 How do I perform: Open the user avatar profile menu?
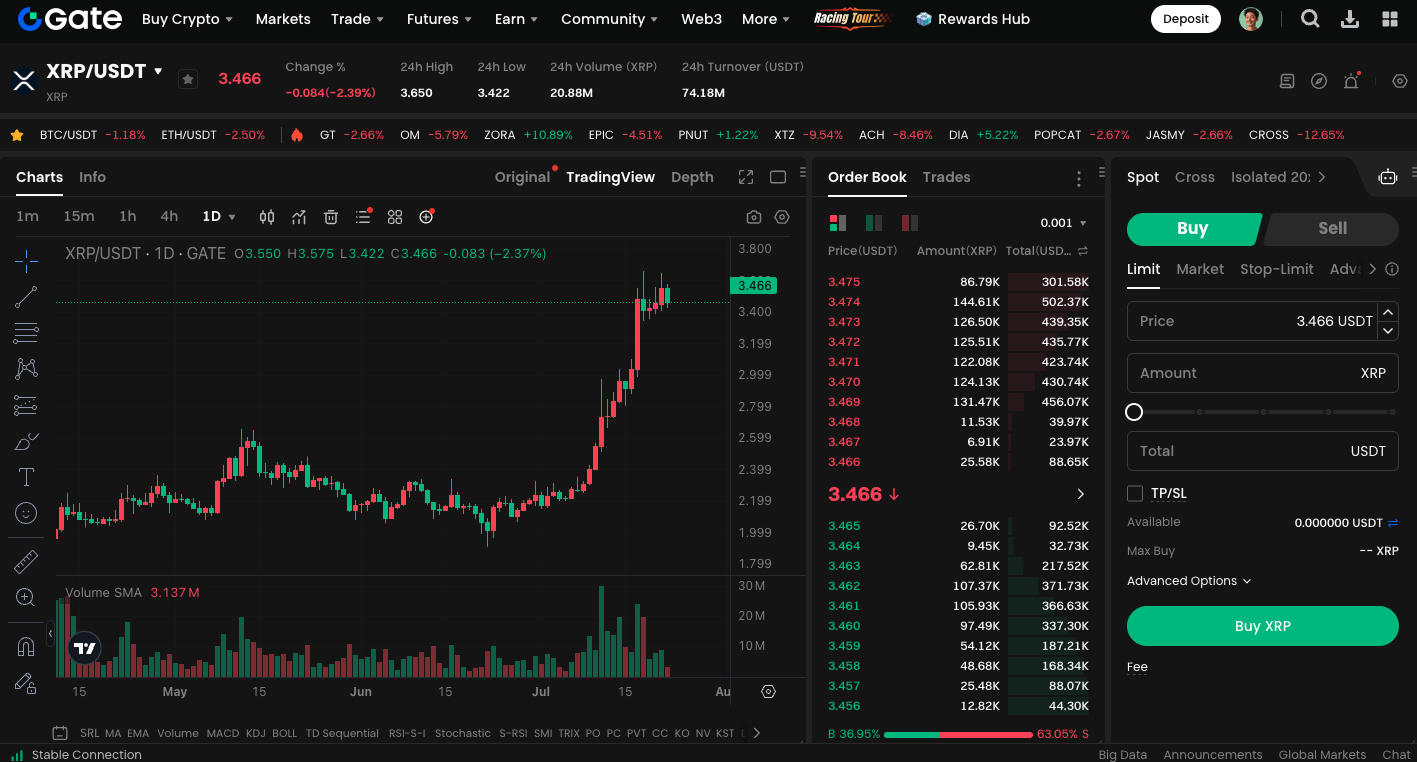[1251, 19]
